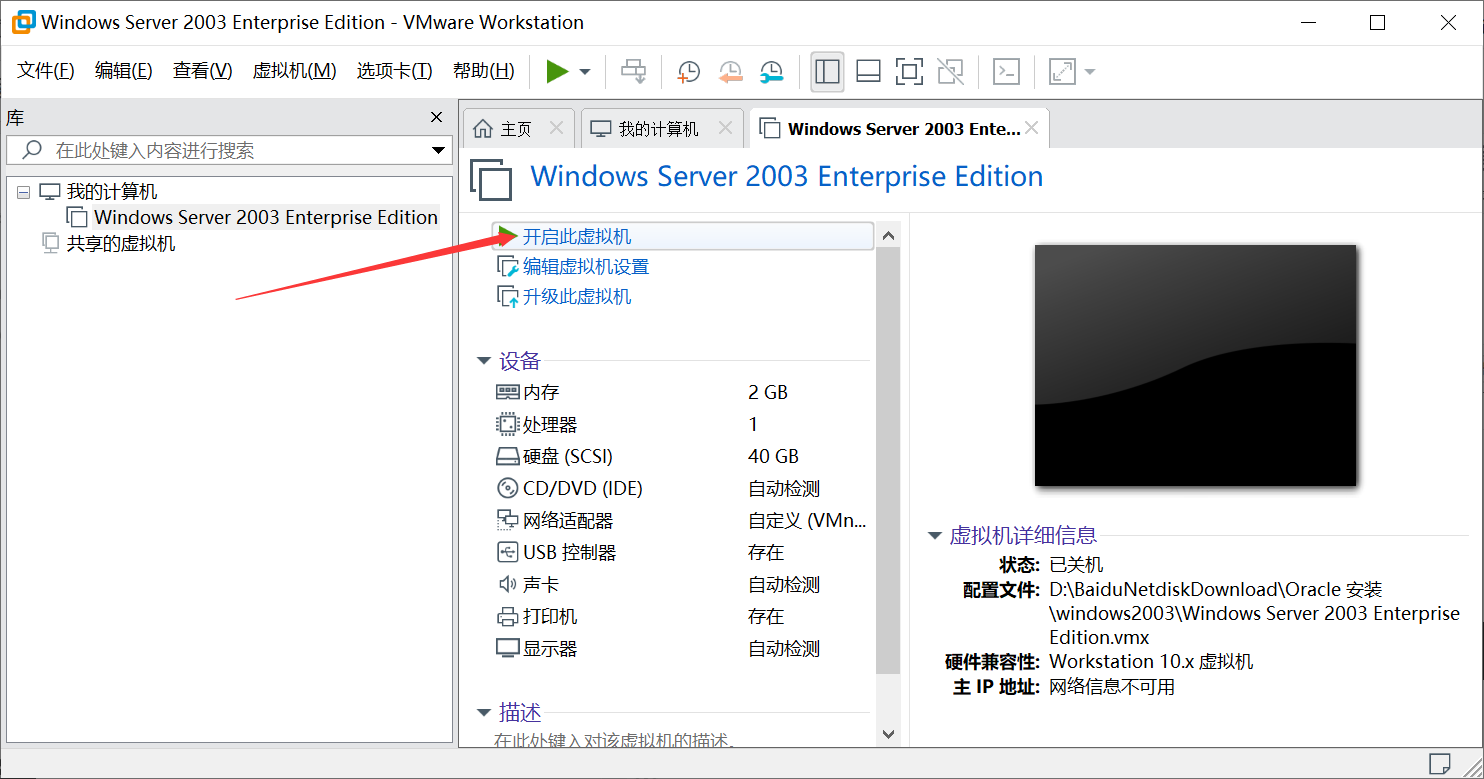Image resolution: width=1484 pixels, height=779 pixels.
Task: Click the 2 GB memory value
Action: pos(768,392)
